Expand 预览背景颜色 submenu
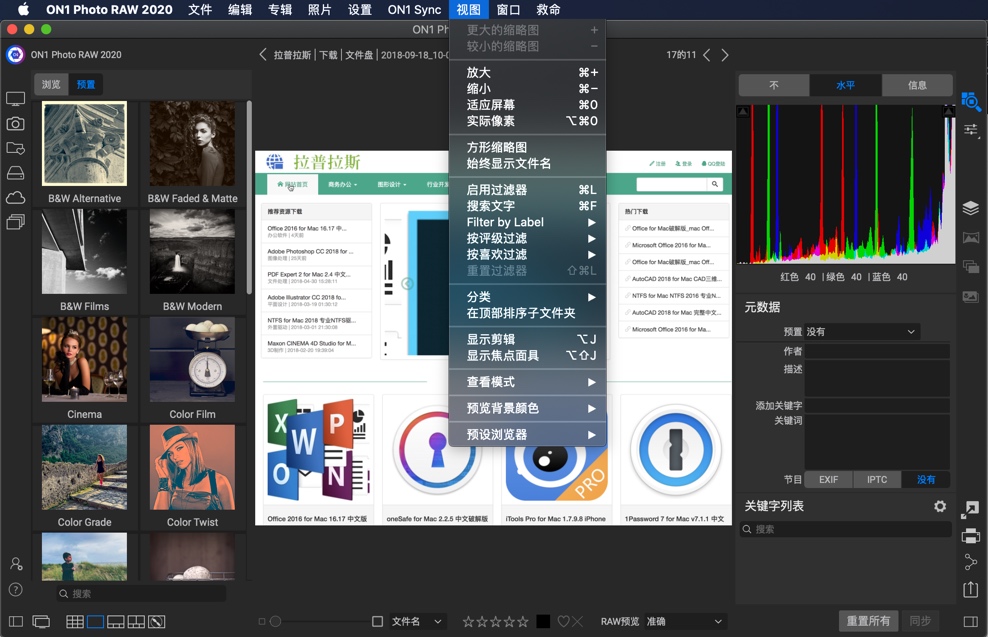The image size is (988, 637). click(527, 408)
